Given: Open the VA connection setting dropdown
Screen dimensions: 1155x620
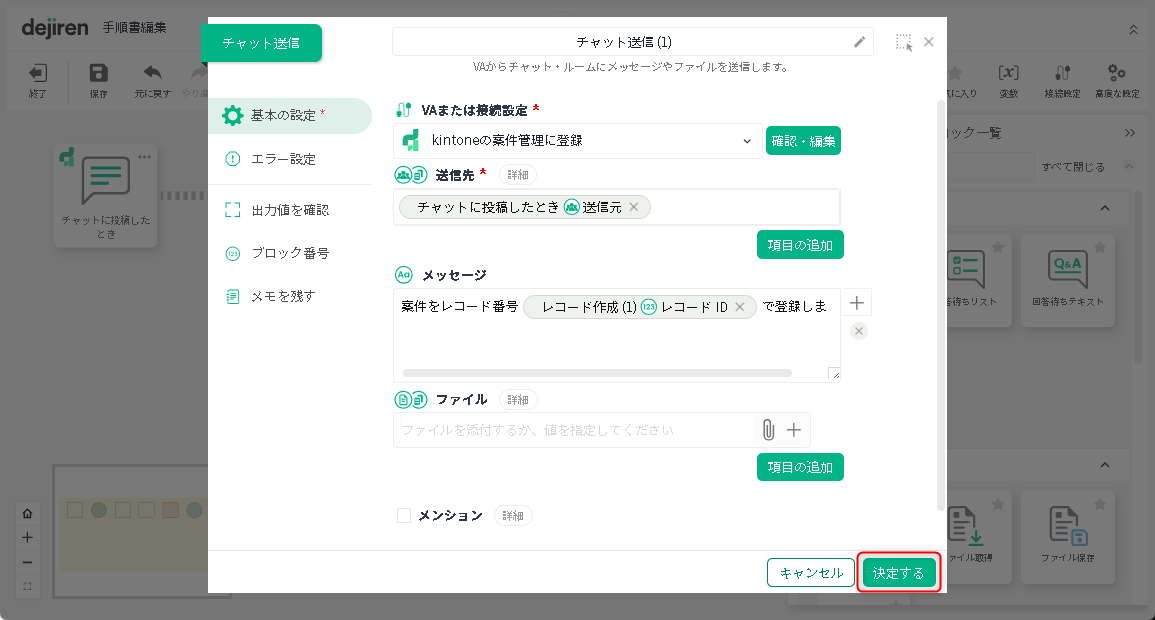Looking at the screenshot, I should click(x=579, y=141).
